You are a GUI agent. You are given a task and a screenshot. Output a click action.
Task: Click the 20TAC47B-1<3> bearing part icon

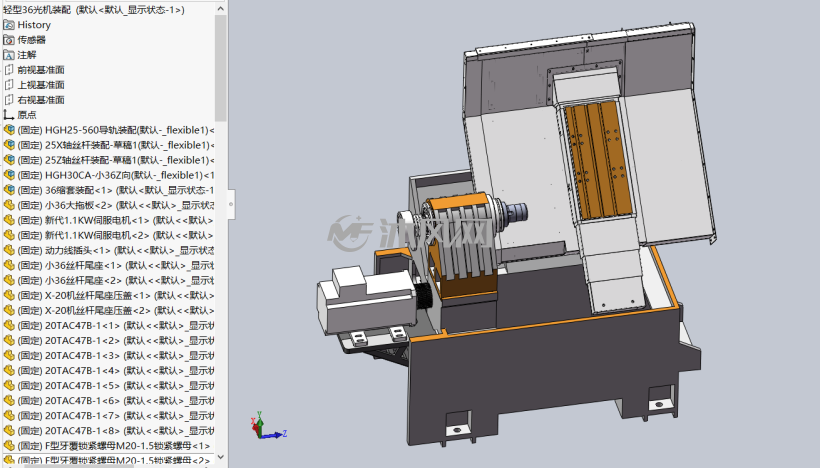(8, 356)
